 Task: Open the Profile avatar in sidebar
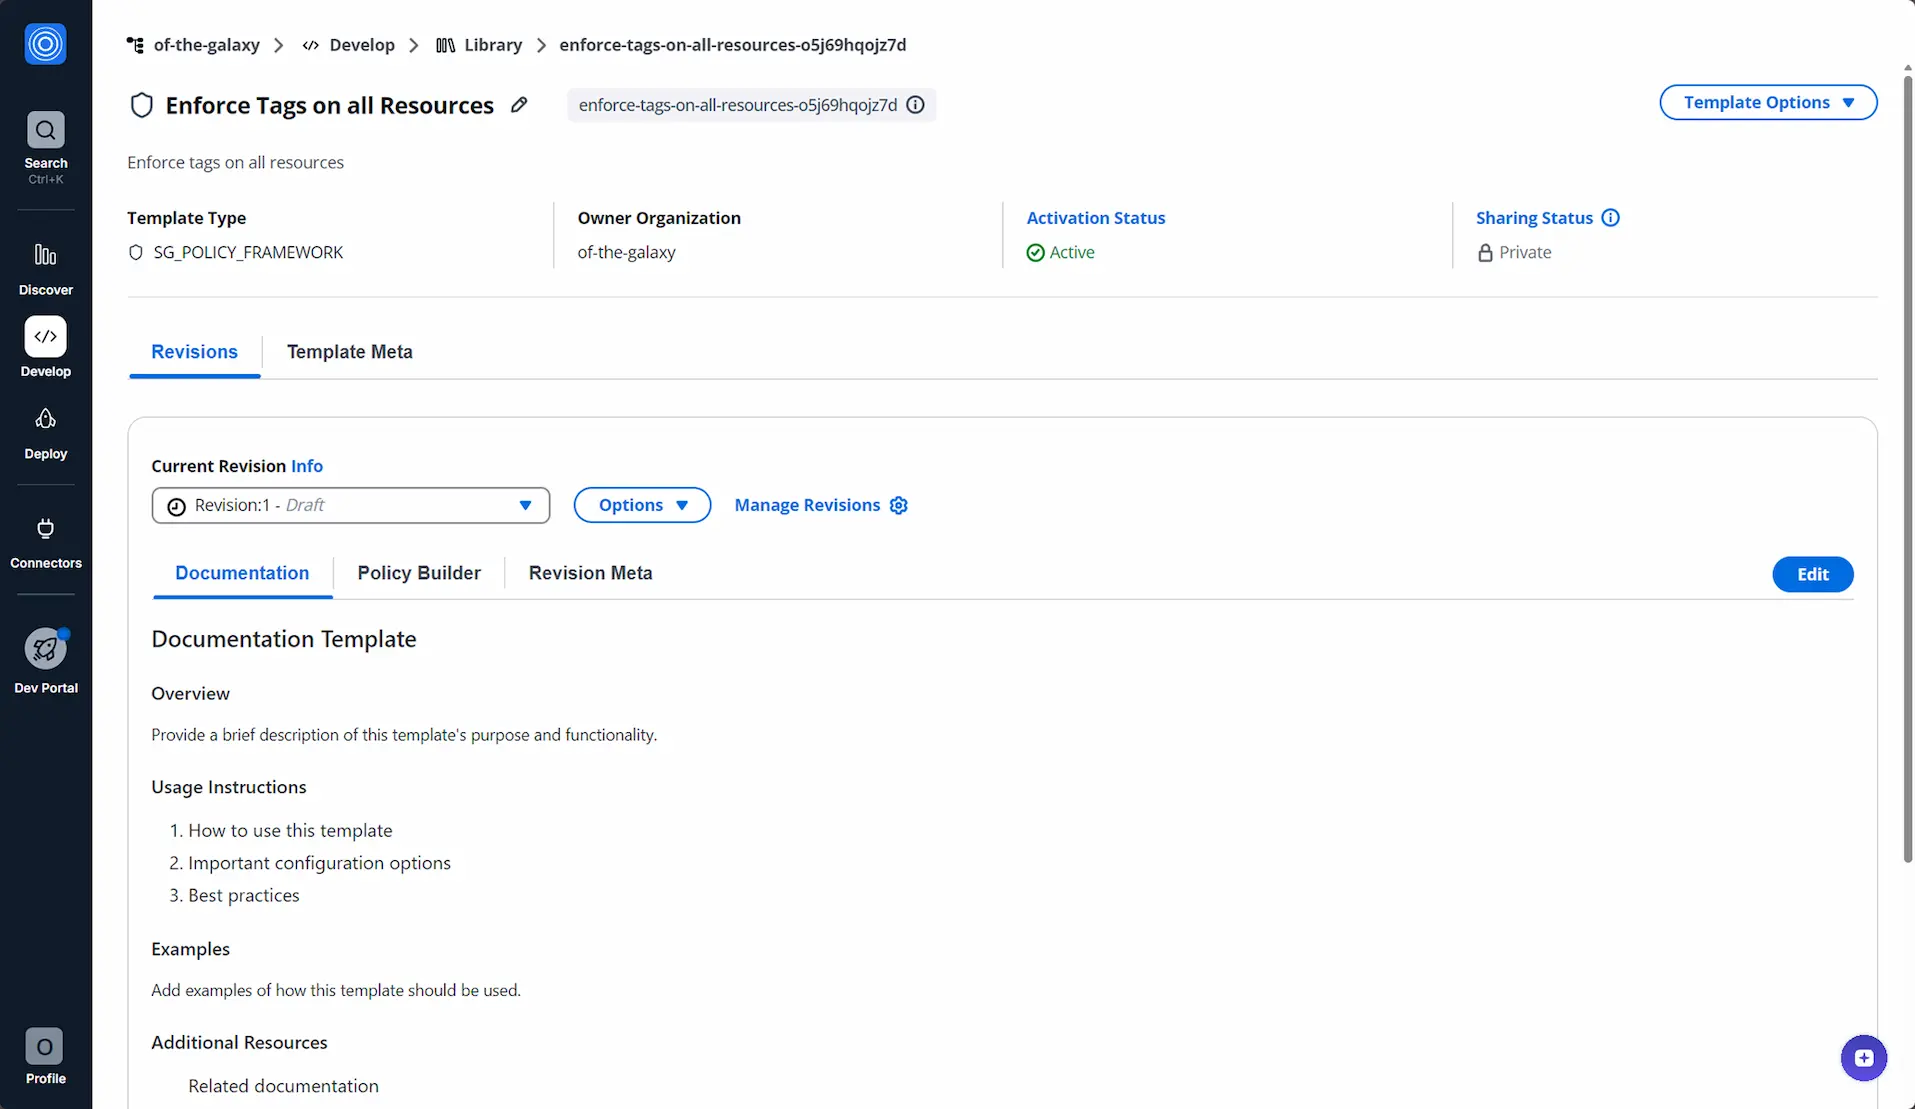click(45, 1047)
